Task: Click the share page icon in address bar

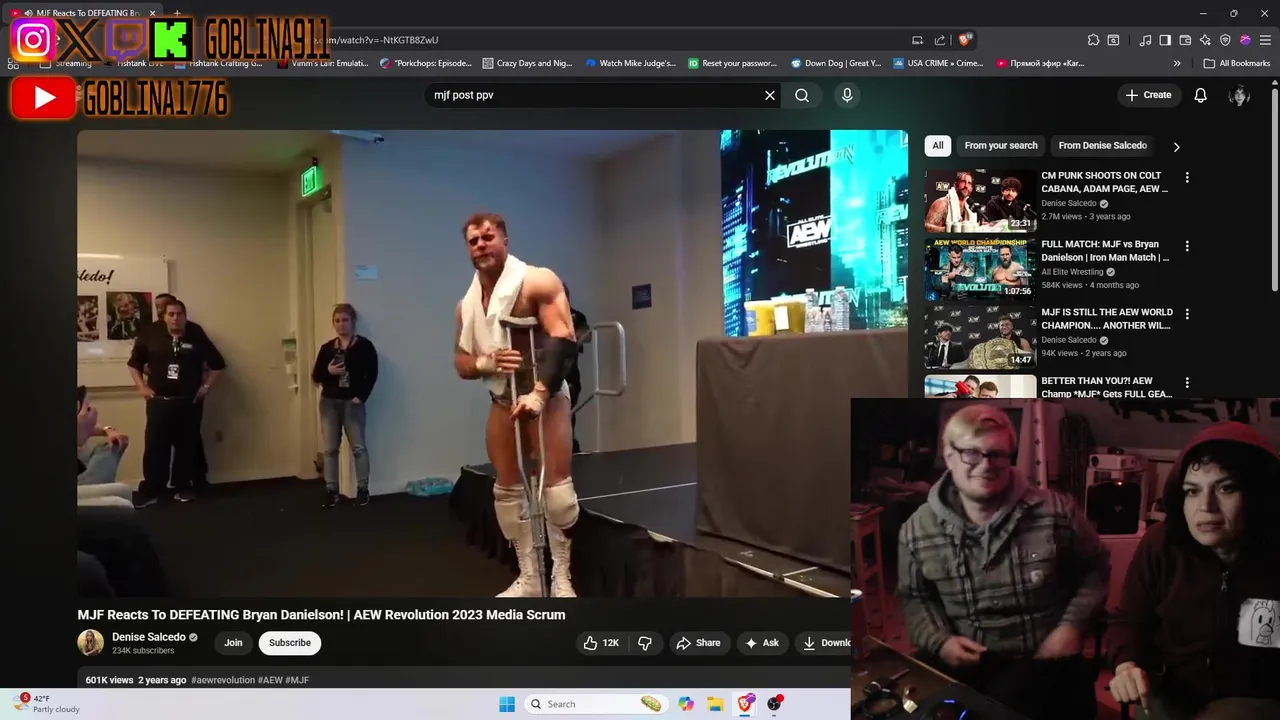Action: tap(940, 40)
